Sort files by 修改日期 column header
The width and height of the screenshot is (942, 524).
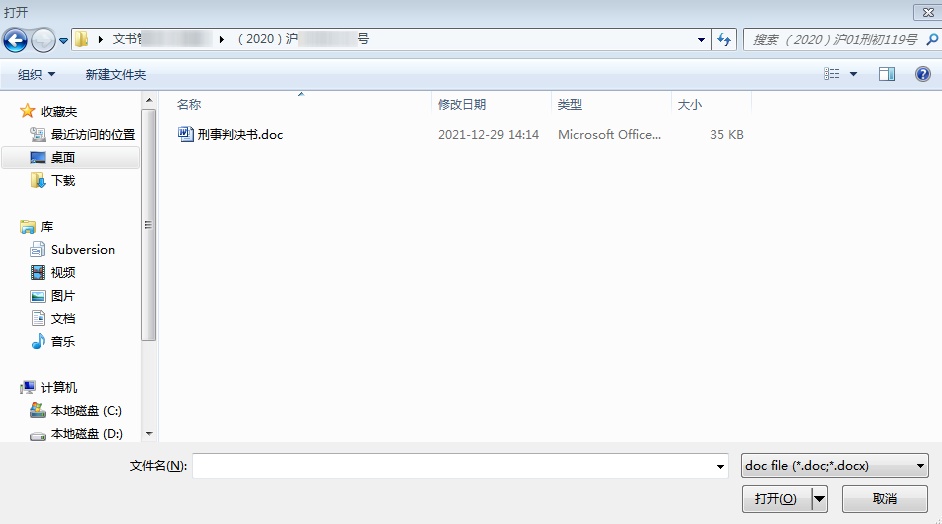pos(462,104)
